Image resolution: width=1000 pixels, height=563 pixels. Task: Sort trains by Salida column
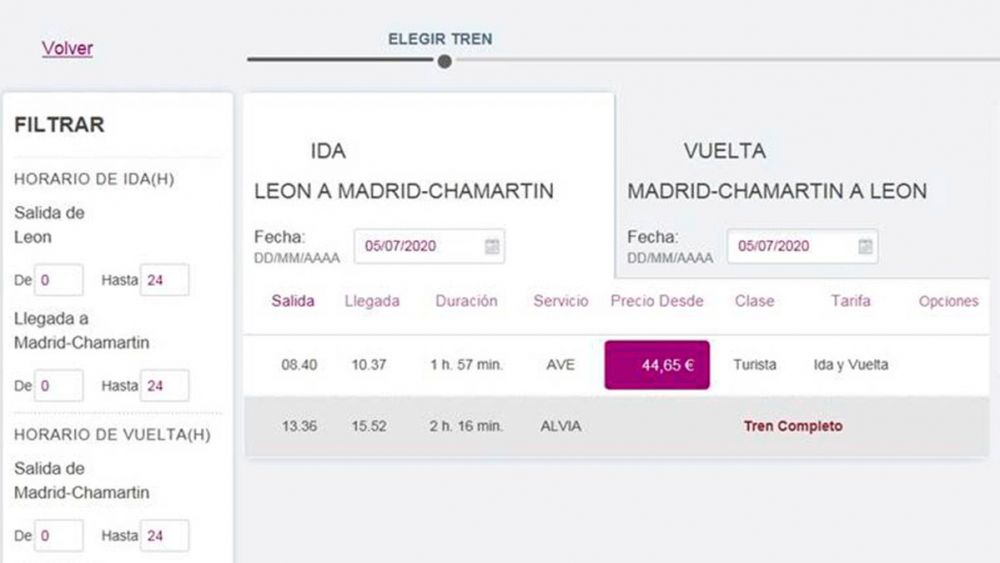coord(293,301)
